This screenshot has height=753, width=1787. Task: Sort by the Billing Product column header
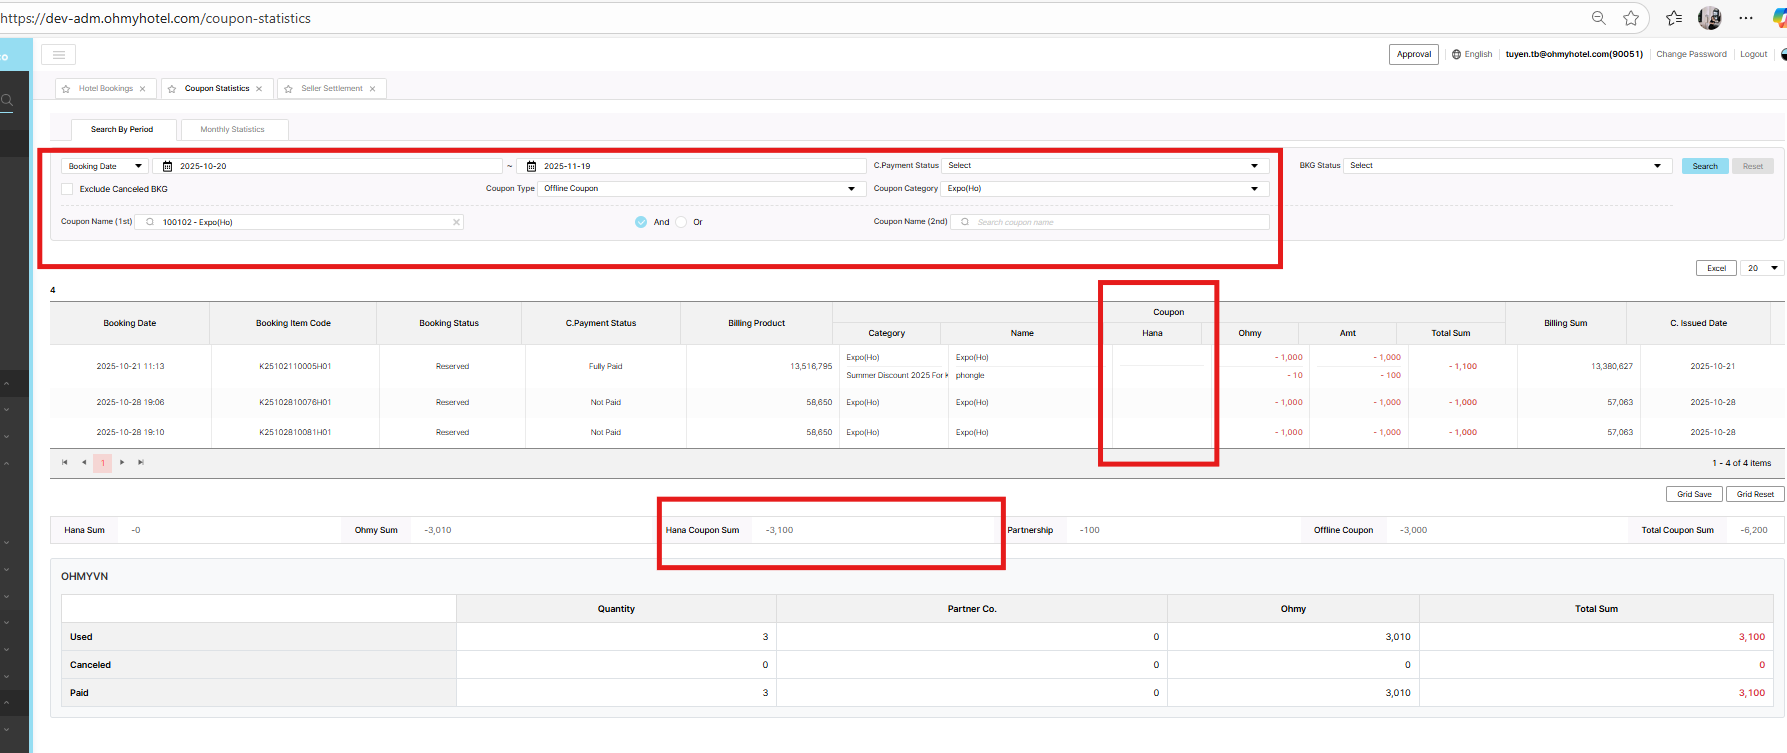pyautogui.click(x=756, y=323)
